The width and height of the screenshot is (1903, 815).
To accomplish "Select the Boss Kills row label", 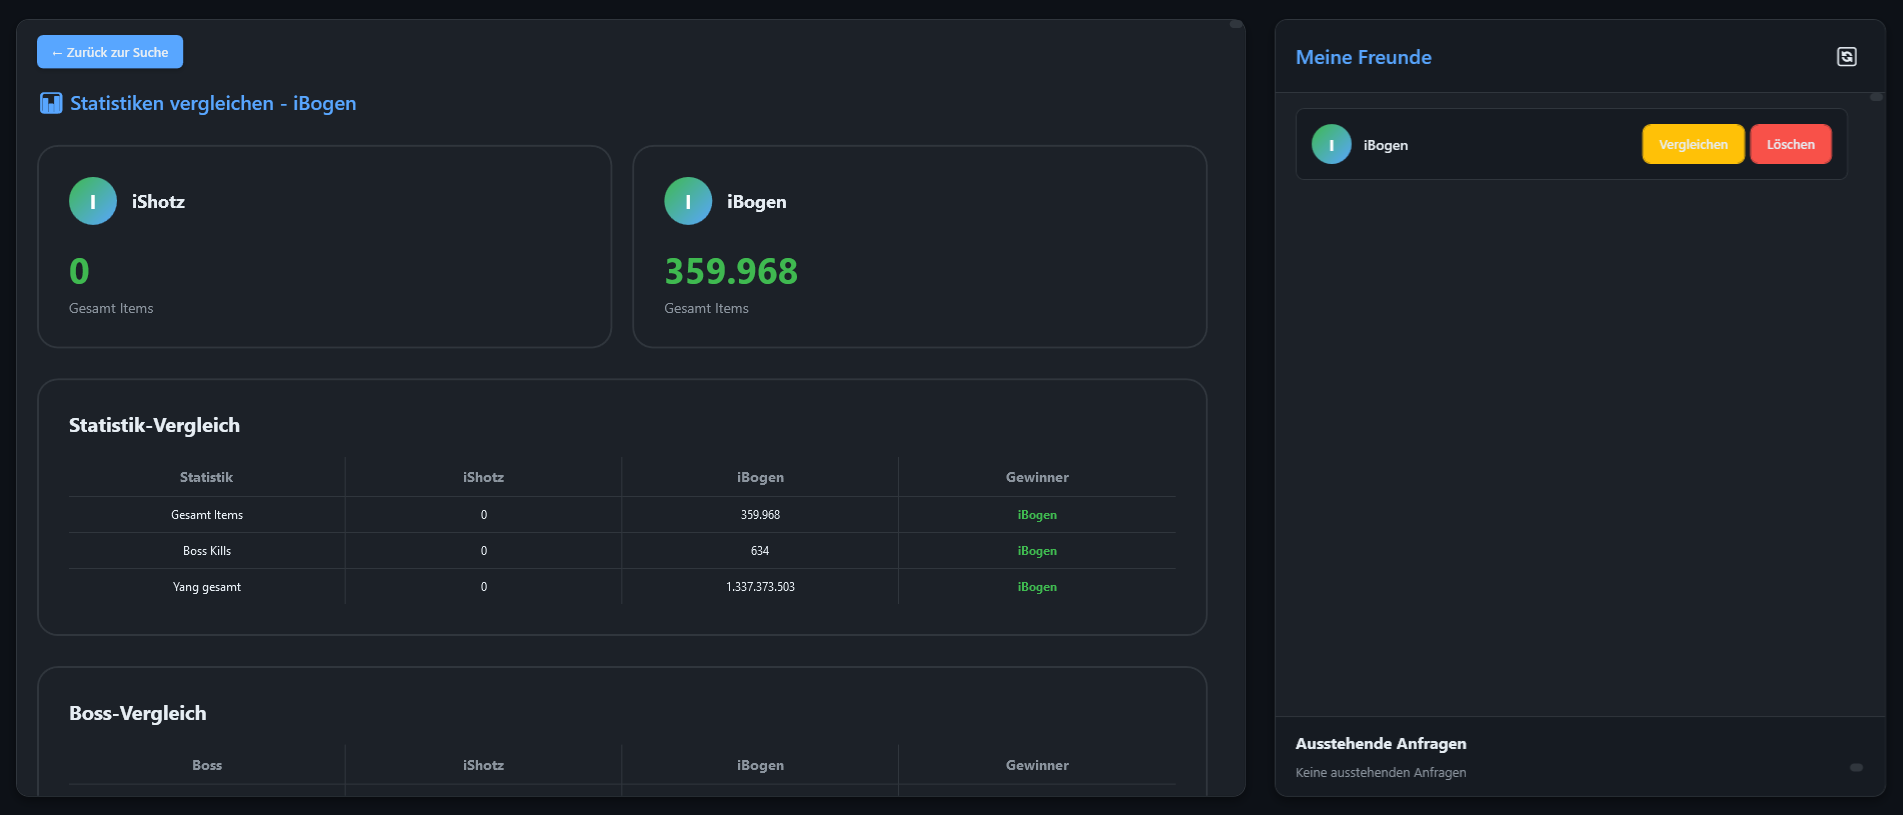I will 206,551.
